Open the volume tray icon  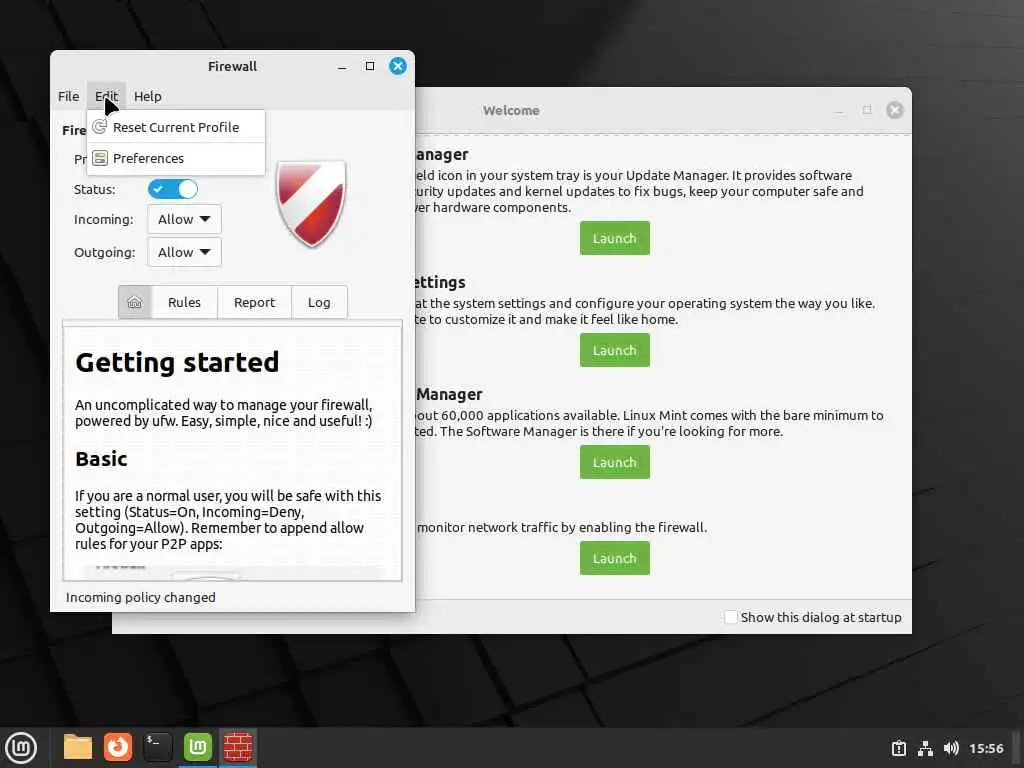click(951, 748)
